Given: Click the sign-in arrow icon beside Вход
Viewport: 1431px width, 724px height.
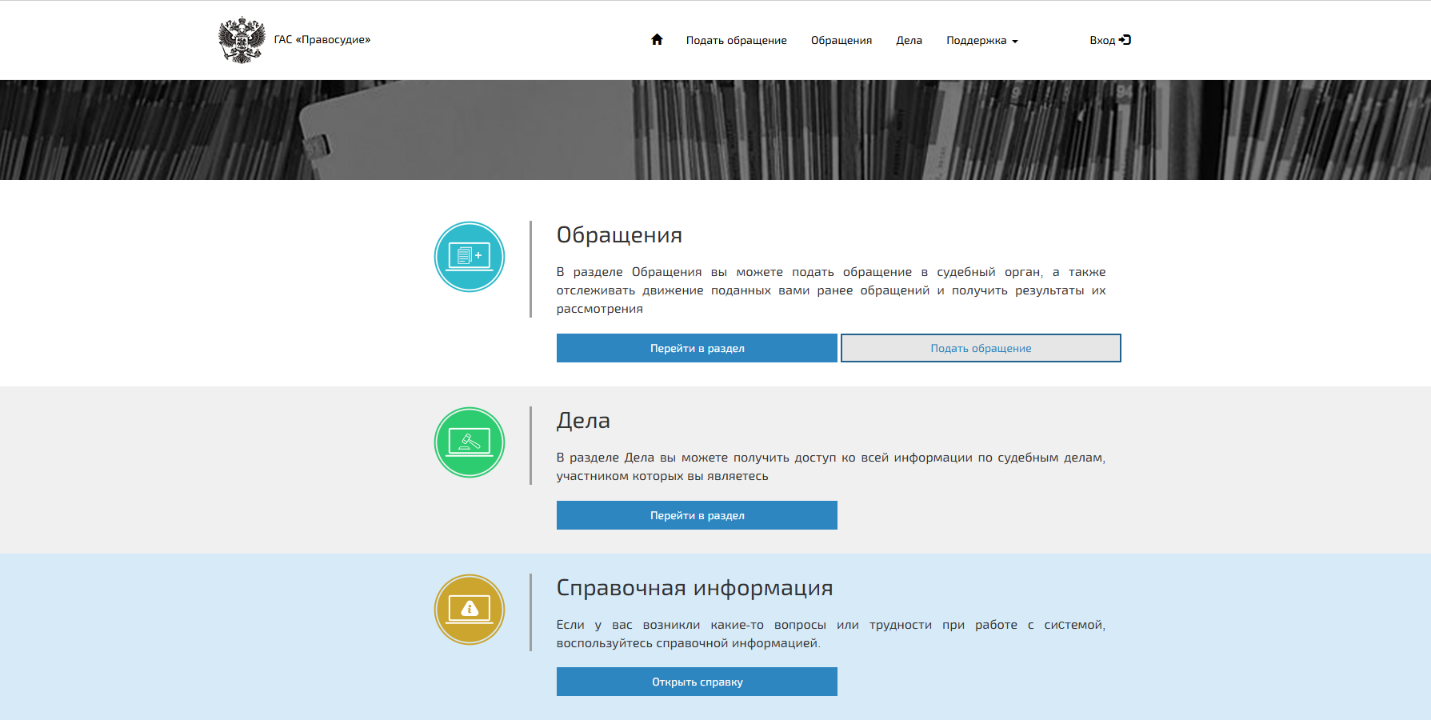Looking at the screenshot, I should click(1125, 40).
